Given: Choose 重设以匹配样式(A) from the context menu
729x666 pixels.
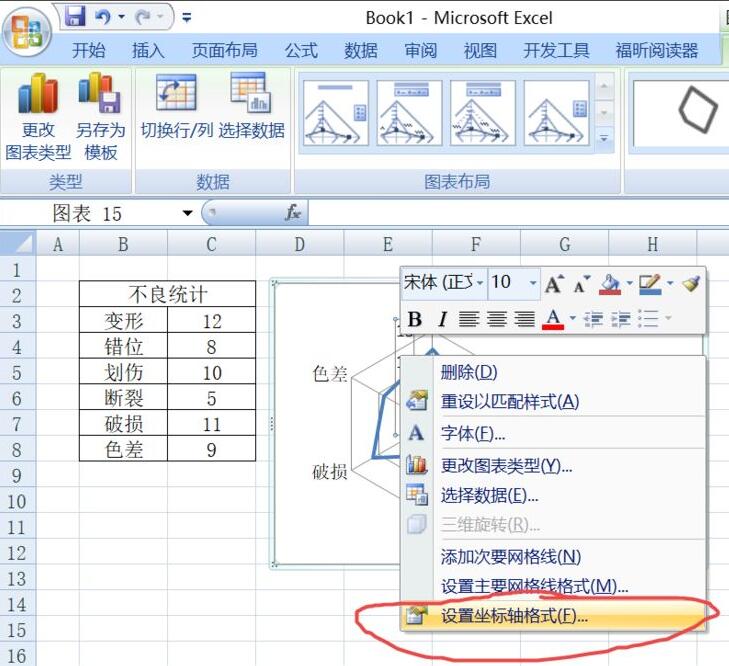Looking at the screenshot, I should tap(553, 401).
